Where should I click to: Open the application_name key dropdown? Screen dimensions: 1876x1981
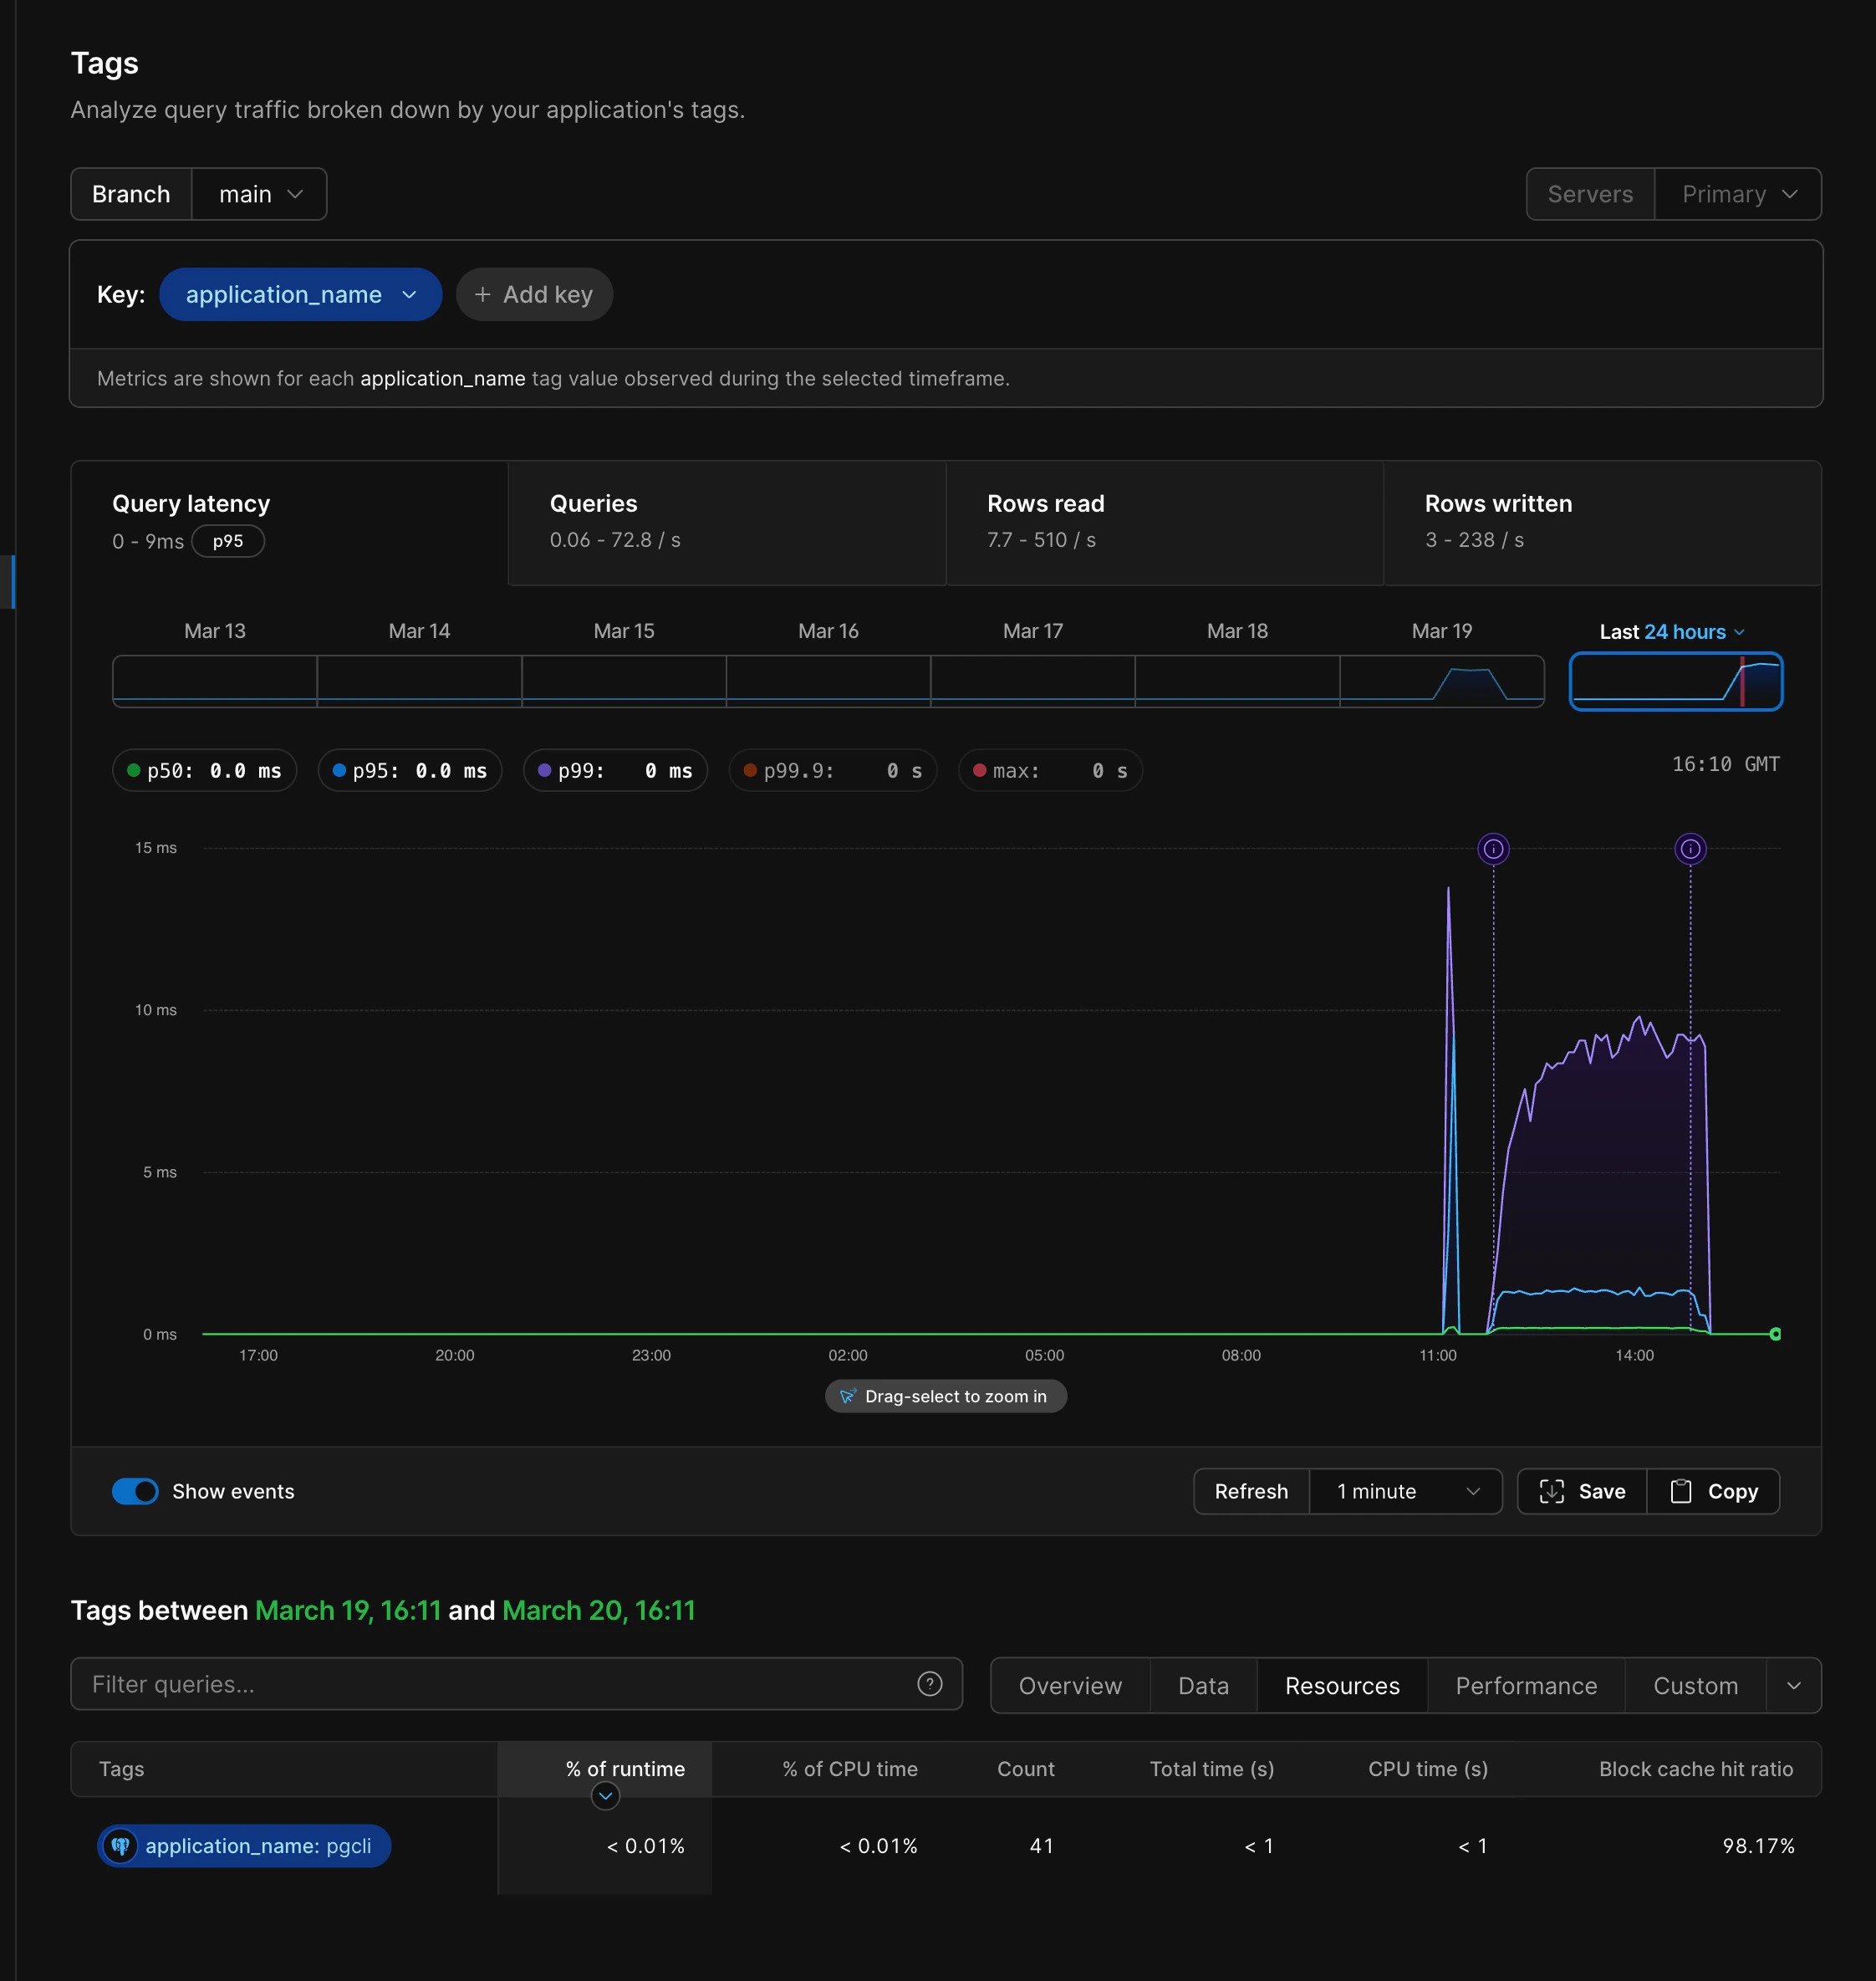point(300,294)
